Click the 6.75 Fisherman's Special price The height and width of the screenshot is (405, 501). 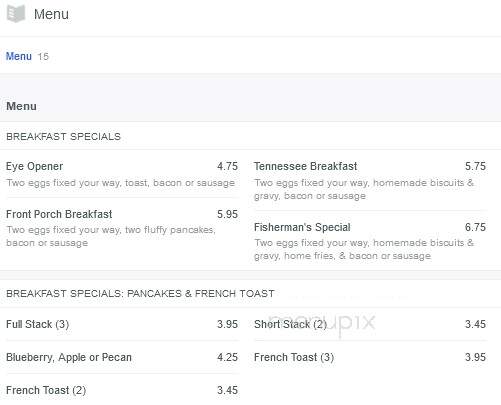coord(475,227)
